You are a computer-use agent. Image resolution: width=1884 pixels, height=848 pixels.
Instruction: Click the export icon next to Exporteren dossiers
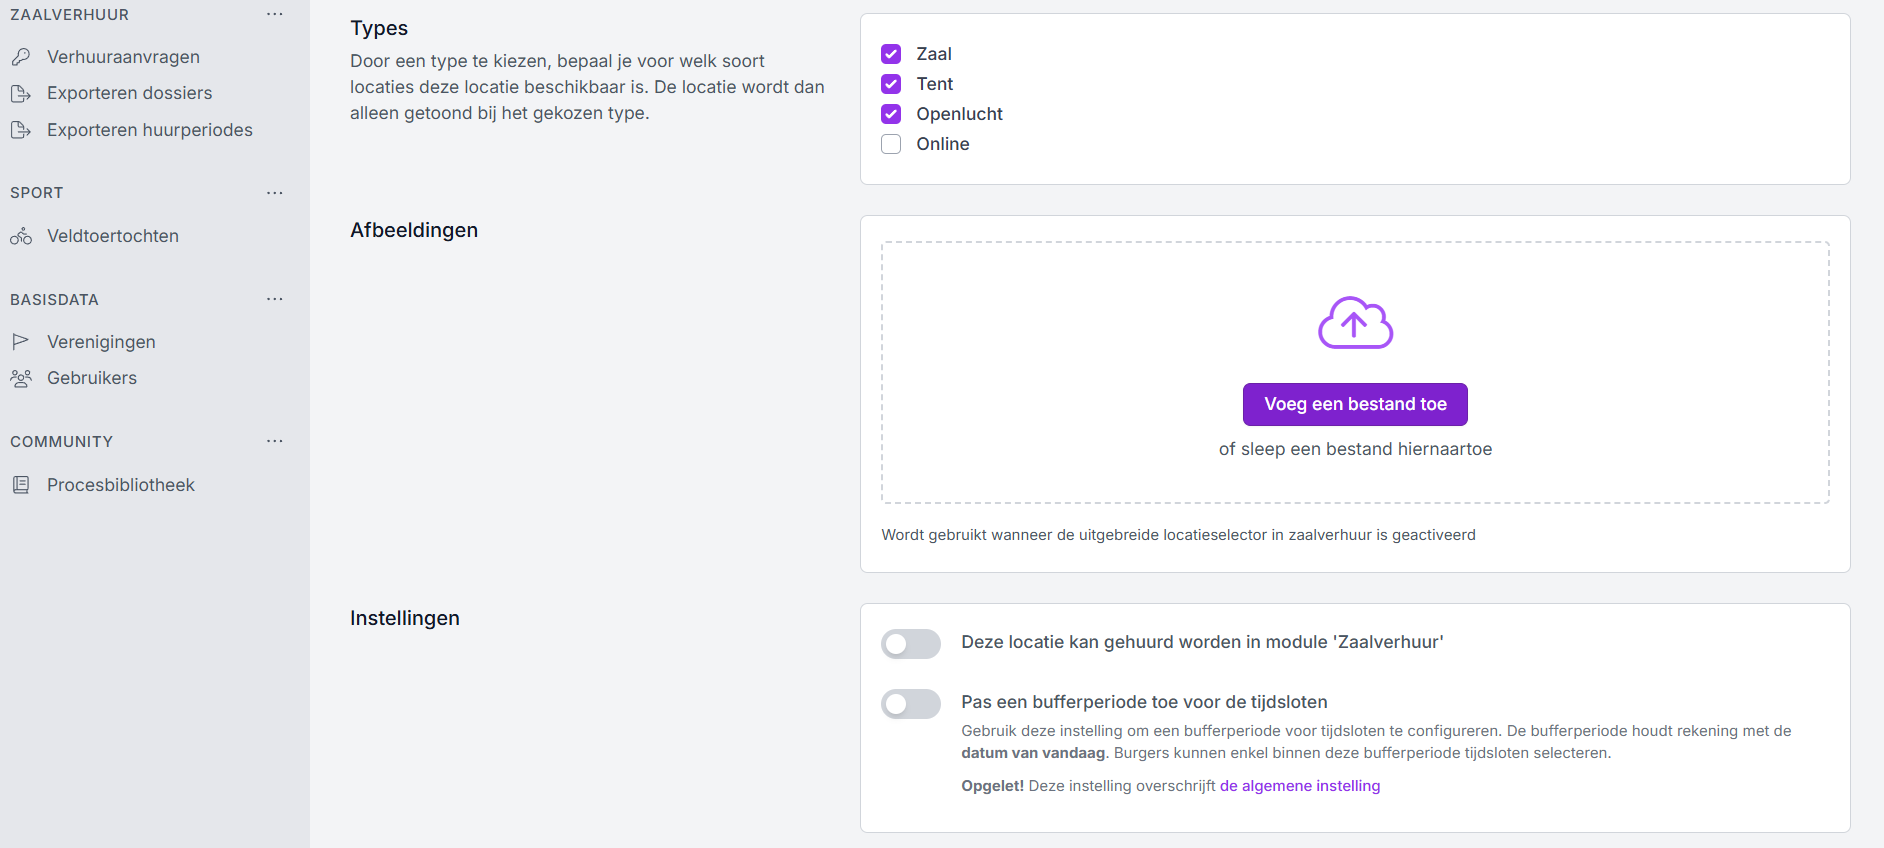tap(21, 94)
